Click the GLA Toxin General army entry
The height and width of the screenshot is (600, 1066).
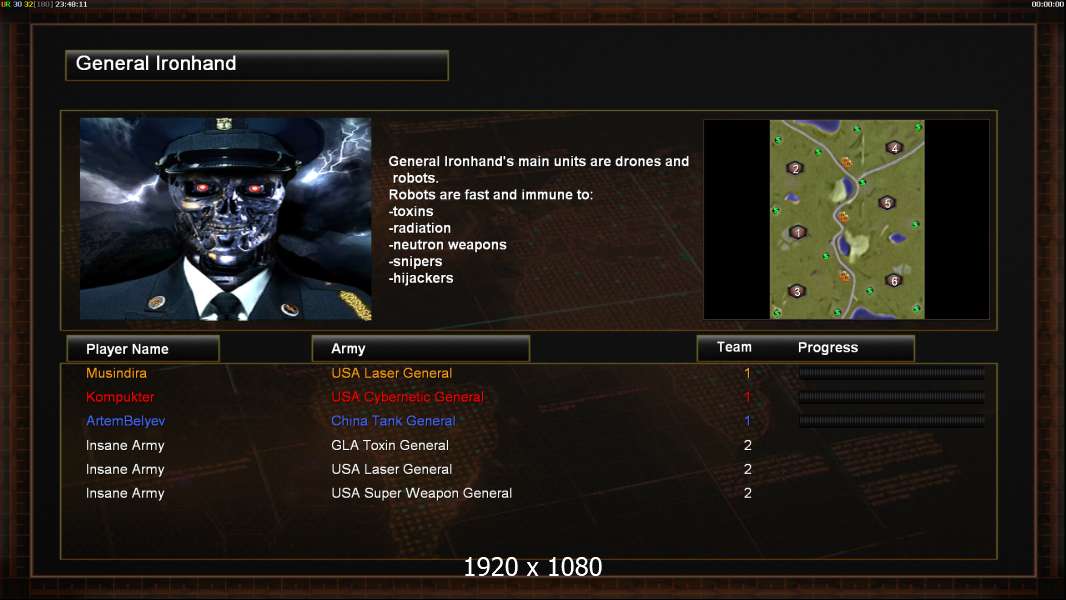(390, 445)
